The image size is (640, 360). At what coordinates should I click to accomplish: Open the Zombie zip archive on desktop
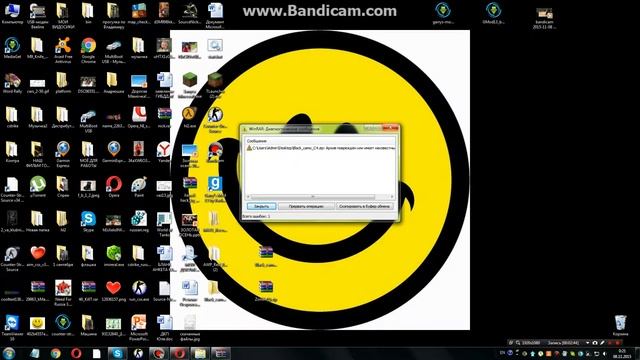266,291
